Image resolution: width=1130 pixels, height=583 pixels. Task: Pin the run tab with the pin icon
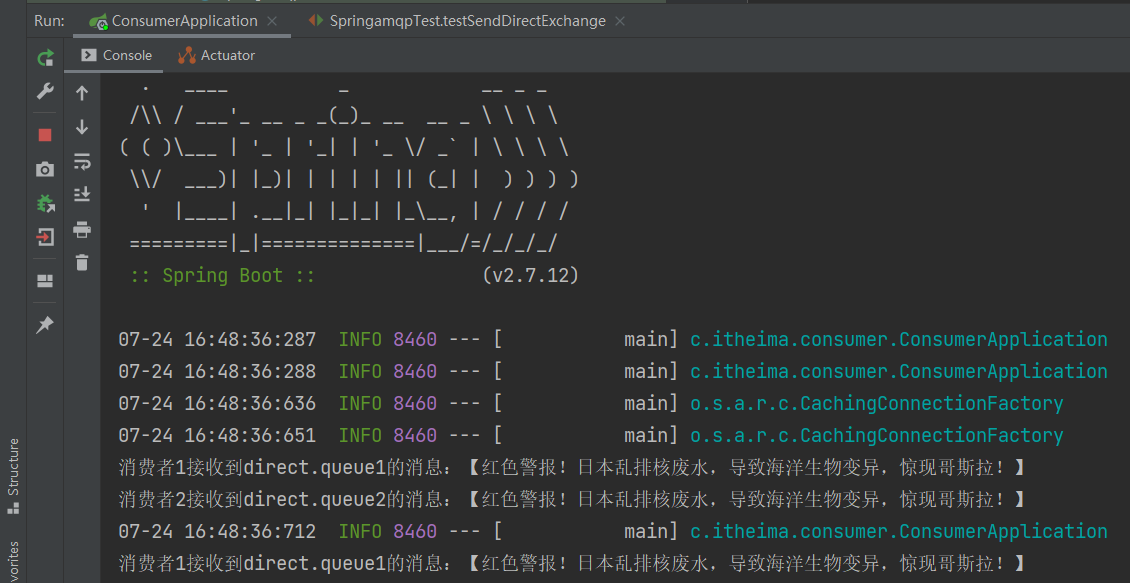point(45,324)
